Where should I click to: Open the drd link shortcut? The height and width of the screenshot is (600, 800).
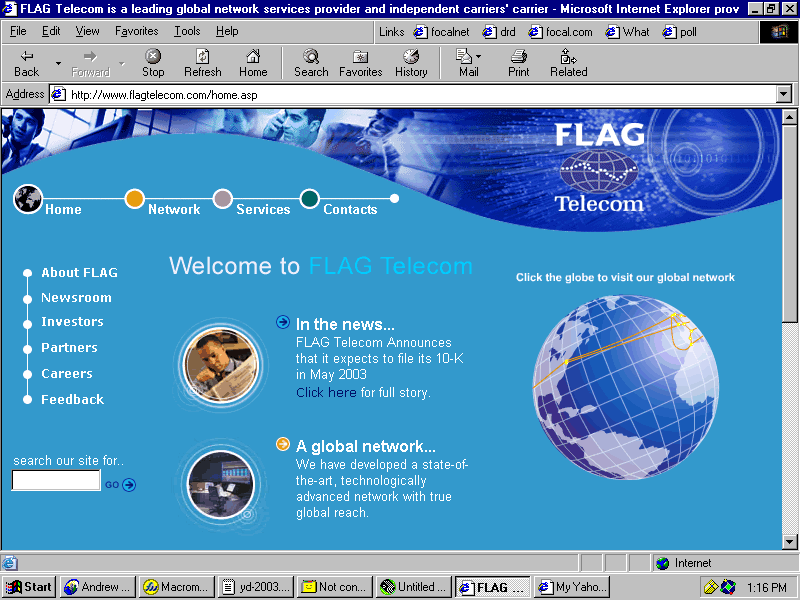coord(499,32)
